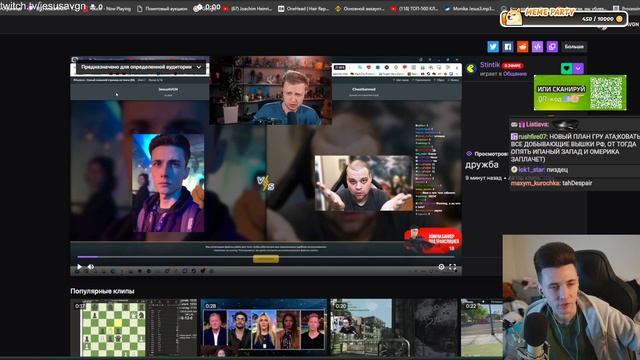Mute the clip player volume
Screen dimensions: 640x360
[x=91, y=267]
